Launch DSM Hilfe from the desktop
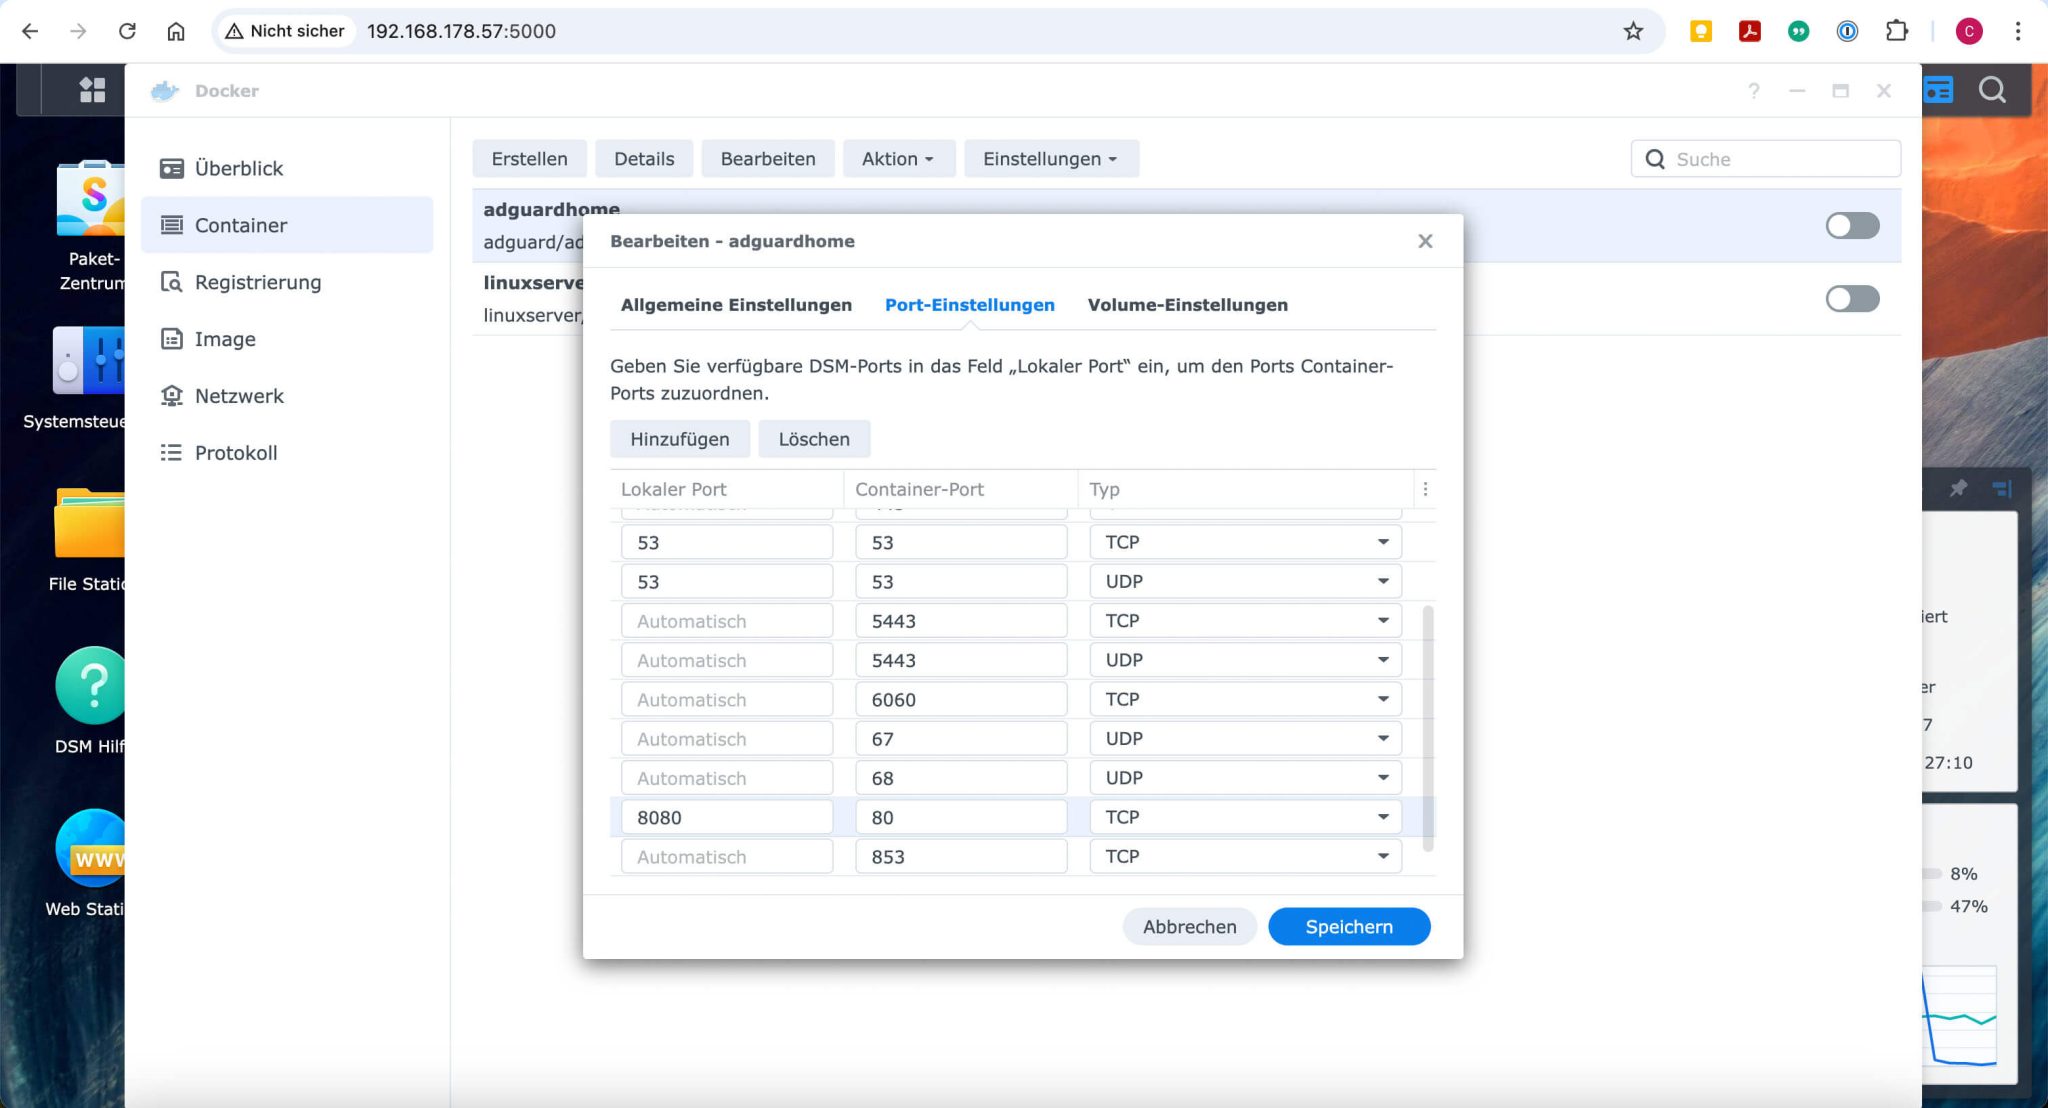This screenshot has height=1108, width=2048. tap(92, 686)
